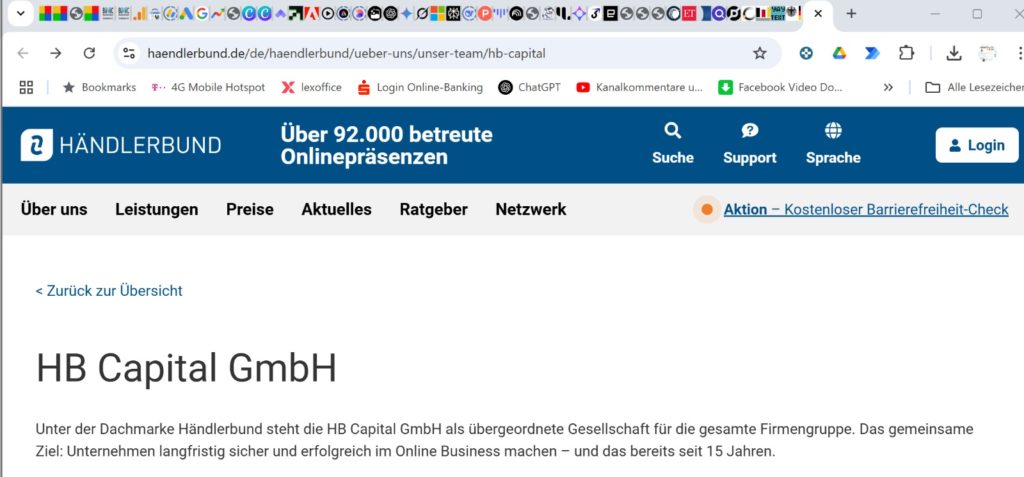This screenshot has height=477, width=1024.
Task: Open a new tab with the plus button
Action: pos(851,14)
